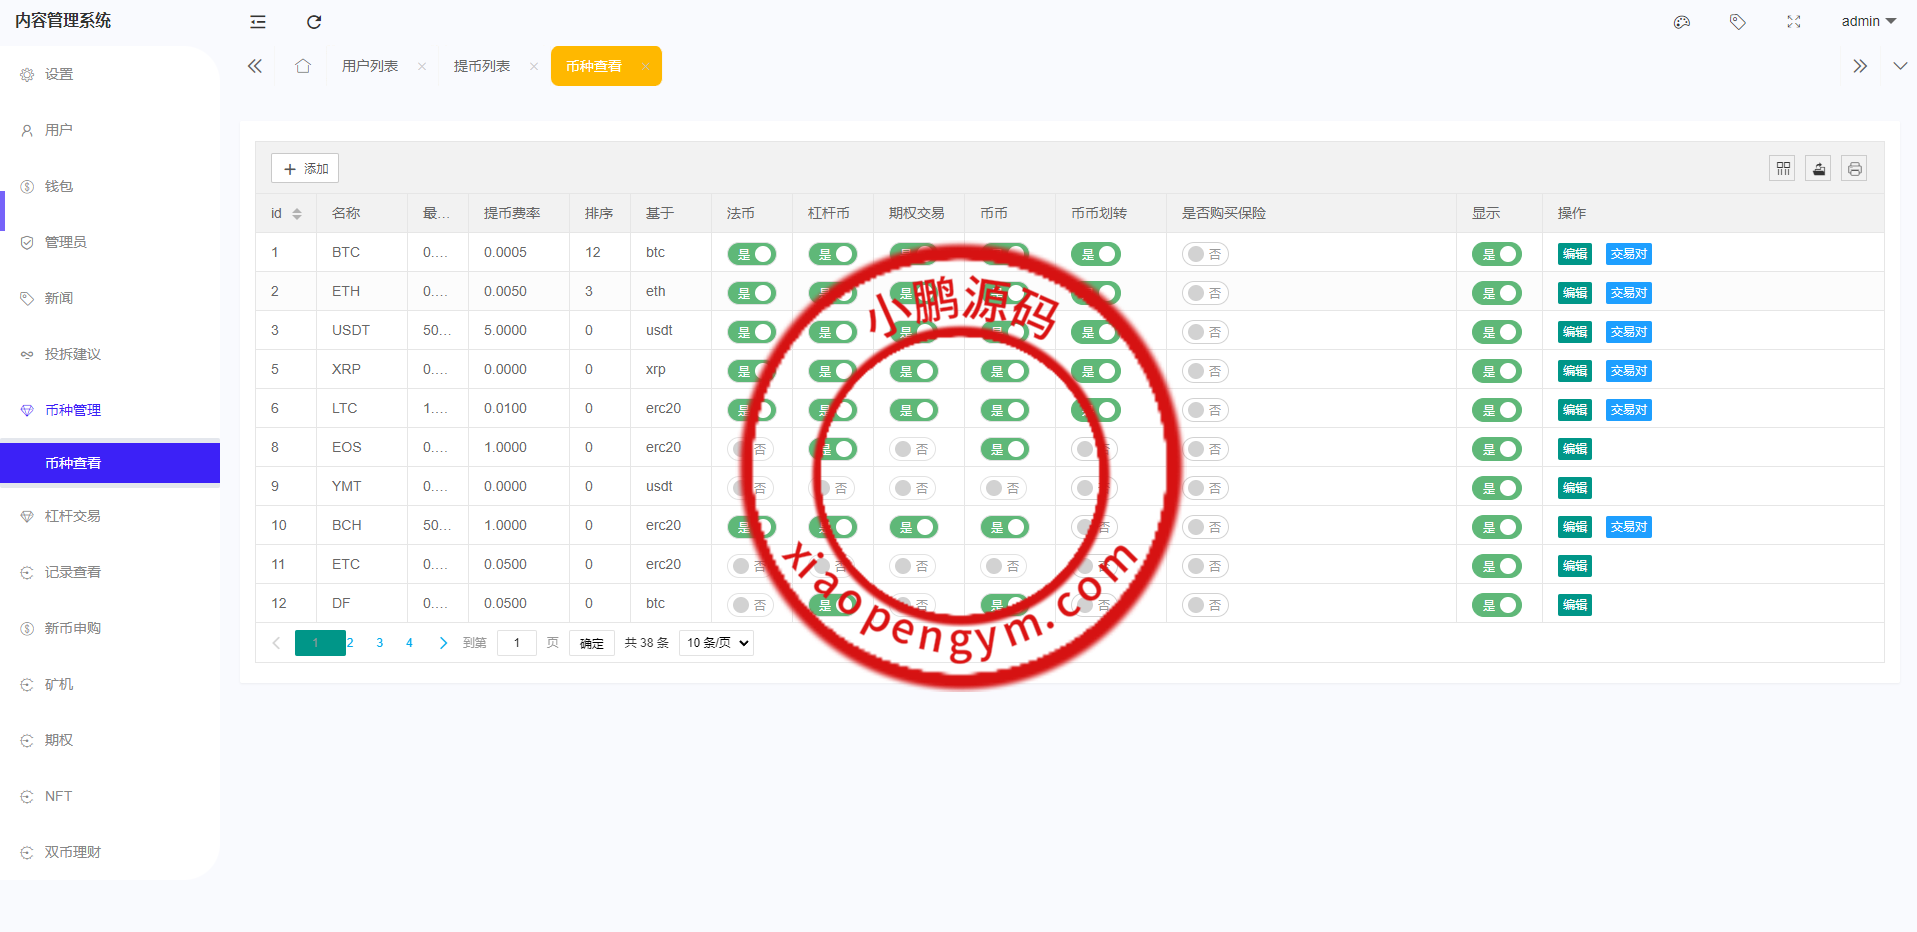1917x932 pixels.
Task: Enable 是否购买保险 for USDT row
Action: 1205,332
